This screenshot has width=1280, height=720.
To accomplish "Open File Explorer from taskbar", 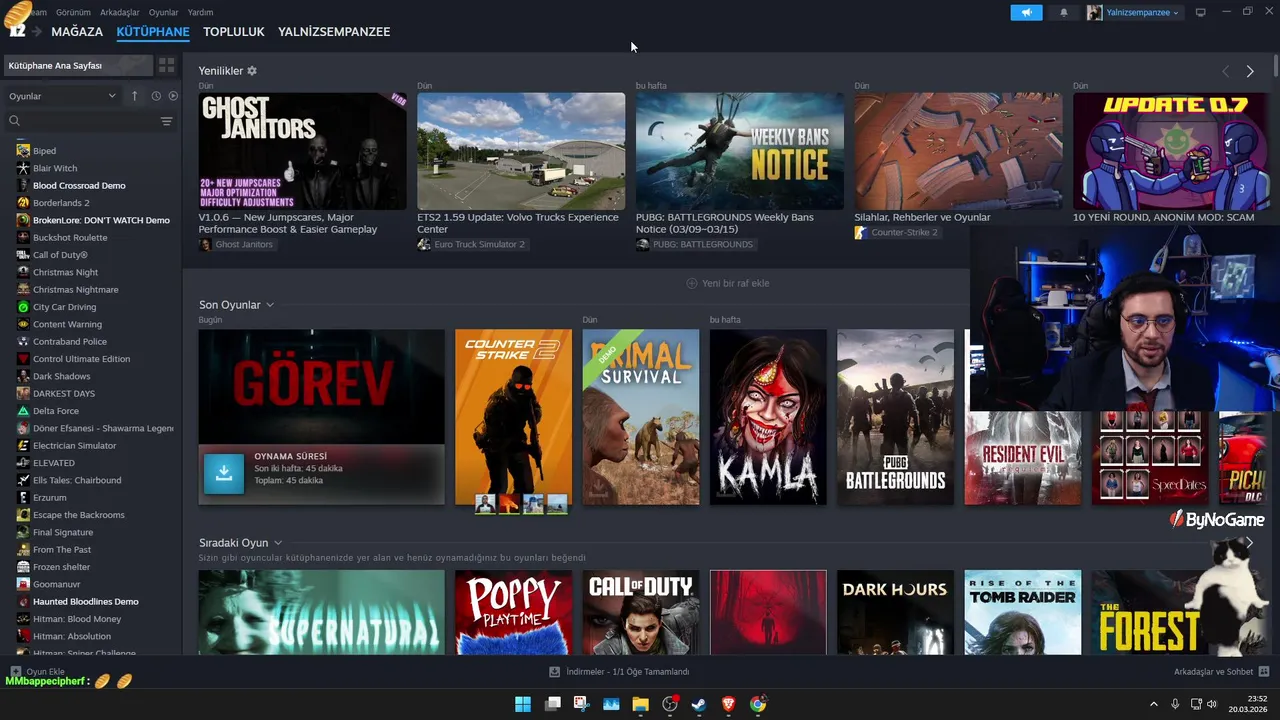I will coord(640,704).
